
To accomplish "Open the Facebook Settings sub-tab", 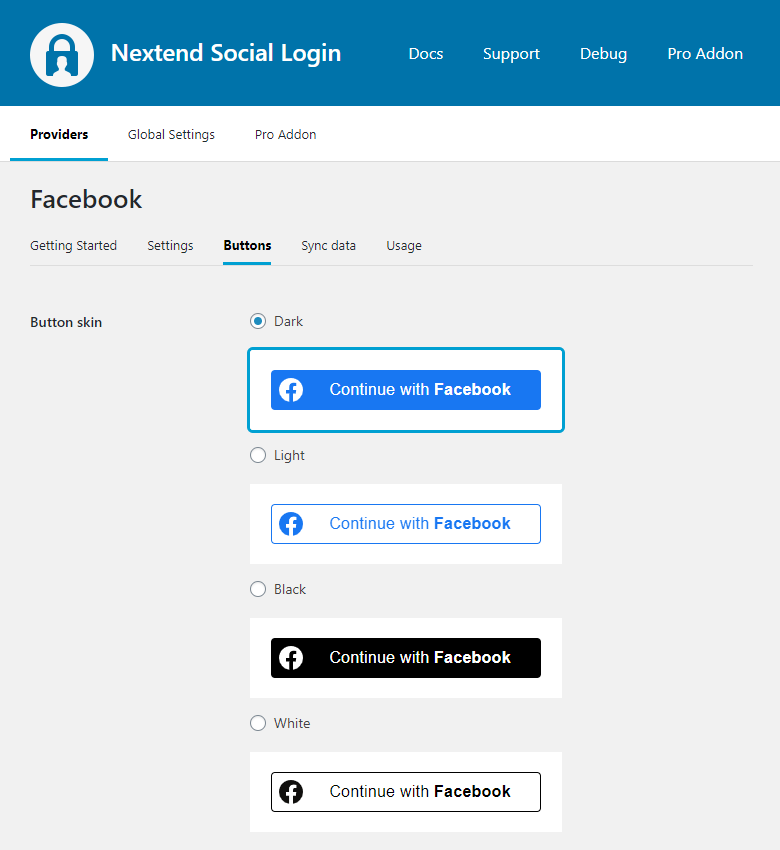I will tap(170, 245).
